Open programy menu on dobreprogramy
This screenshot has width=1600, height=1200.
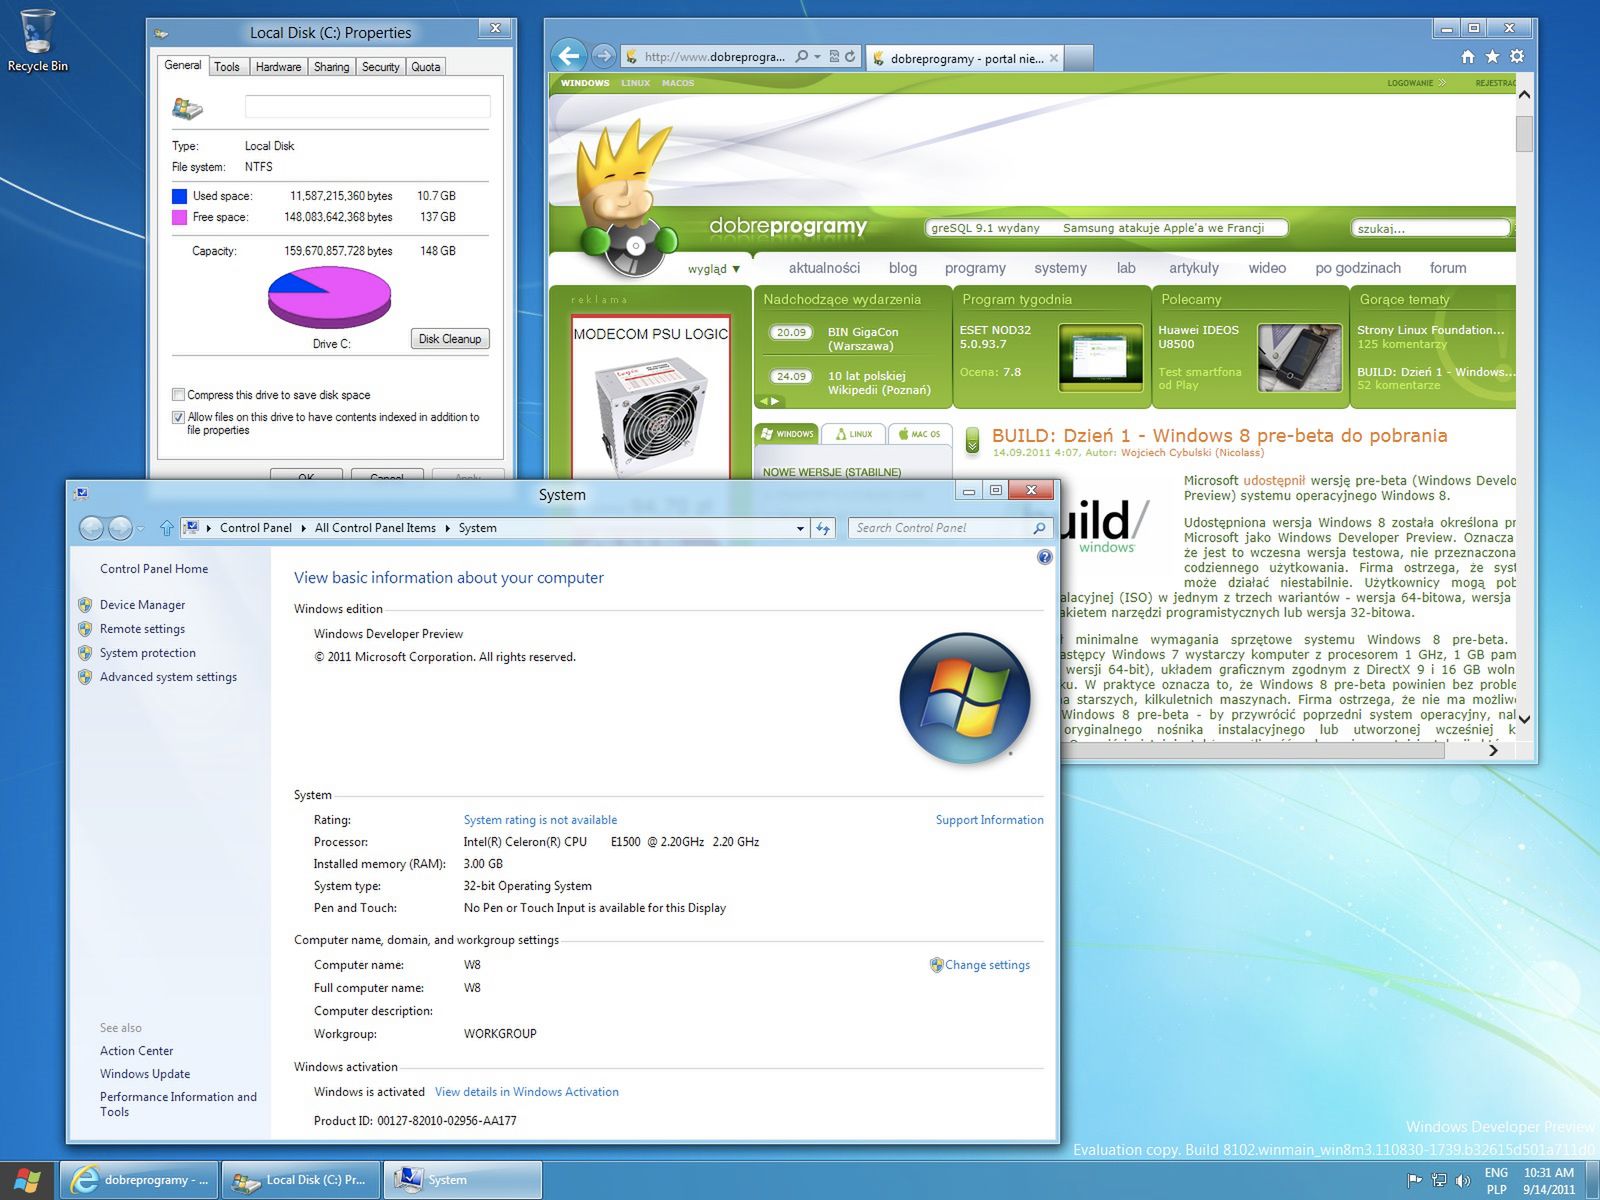(x=975, y=268)
